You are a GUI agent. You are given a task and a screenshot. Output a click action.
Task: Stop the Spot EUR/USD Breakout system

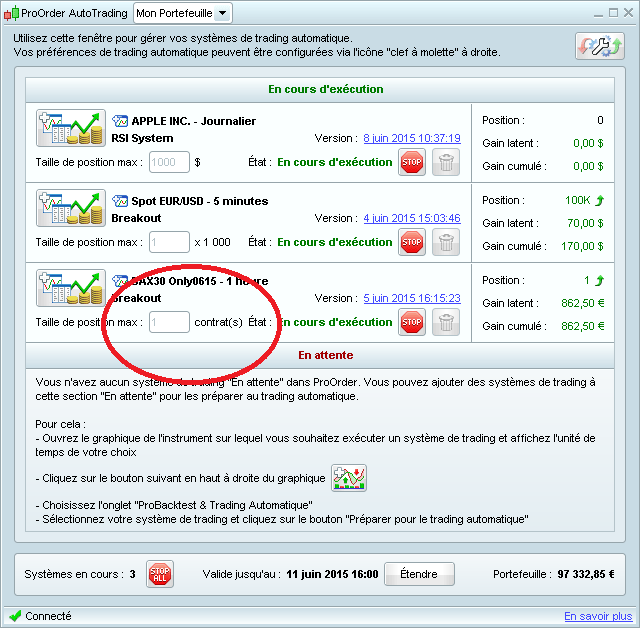pos(412,242)
